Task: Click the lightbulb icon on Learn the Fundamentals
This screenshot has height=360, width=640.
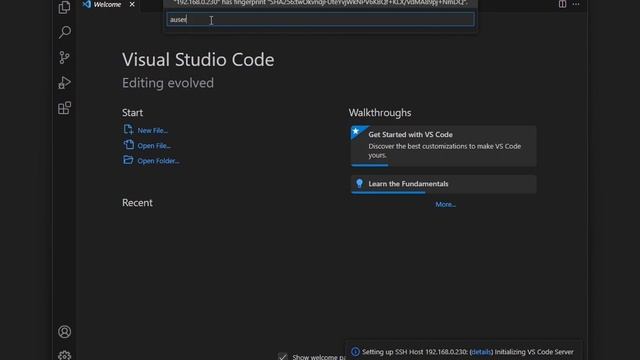Action: tap(359, 184)
